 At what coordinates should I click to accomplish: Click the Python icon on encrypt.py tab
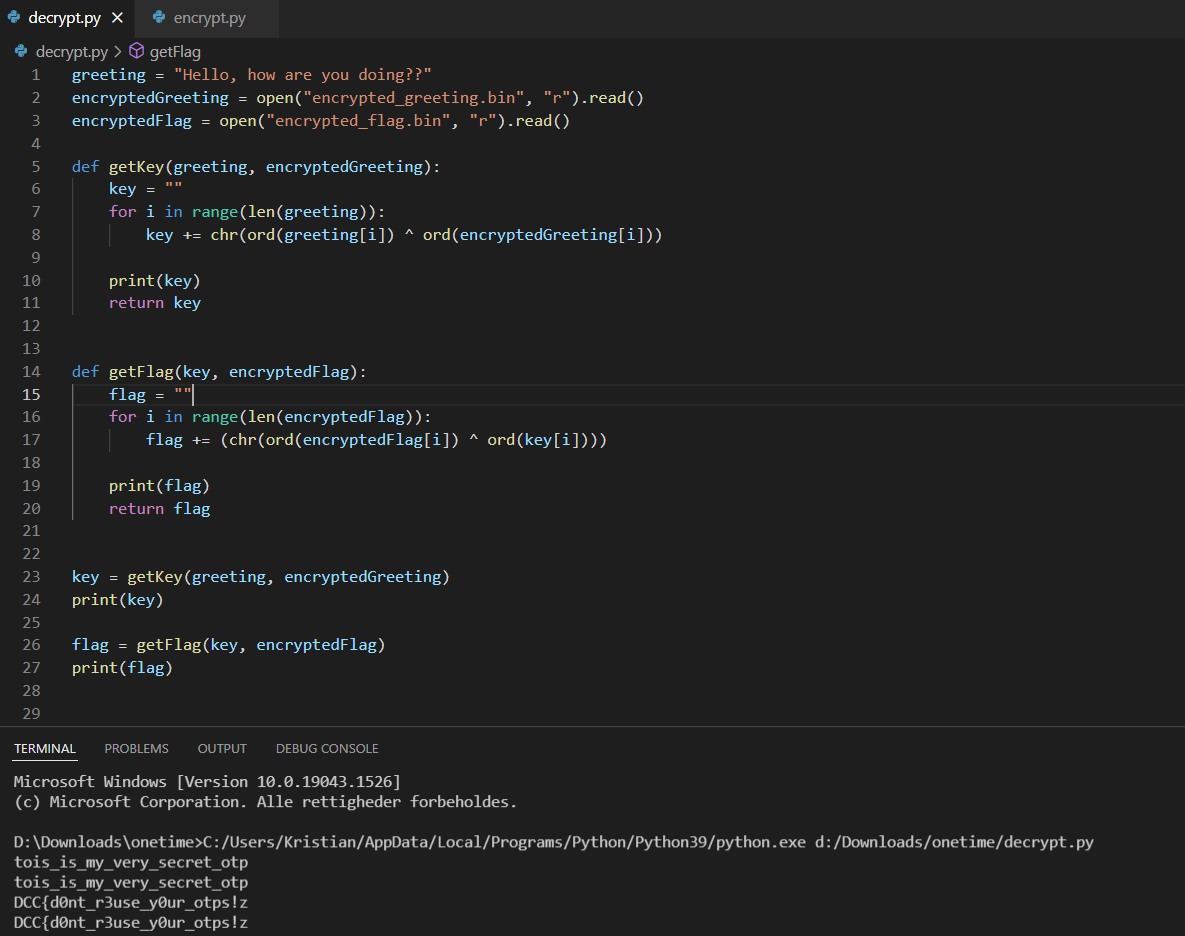coord(159,17)
